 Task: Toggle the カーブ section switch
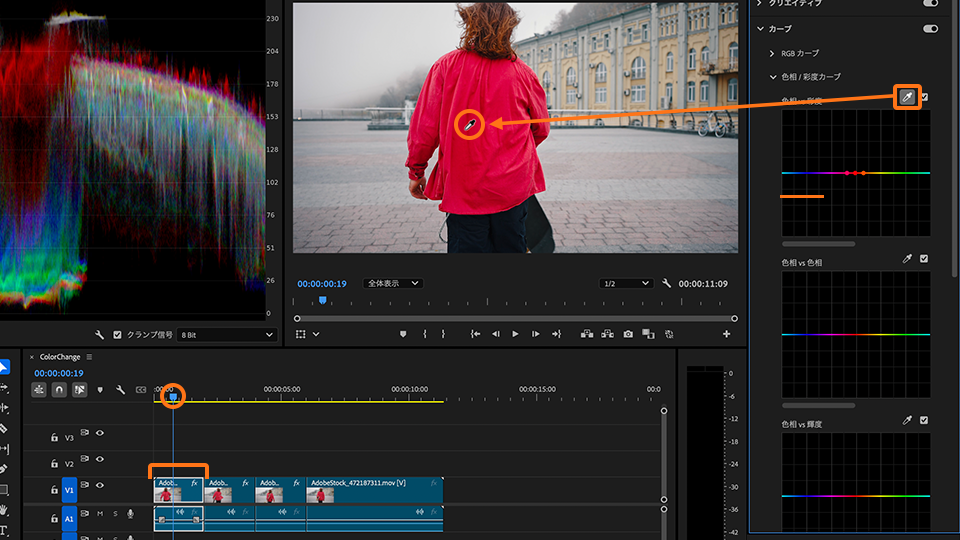pyautogui.click(x=930, y=29)
